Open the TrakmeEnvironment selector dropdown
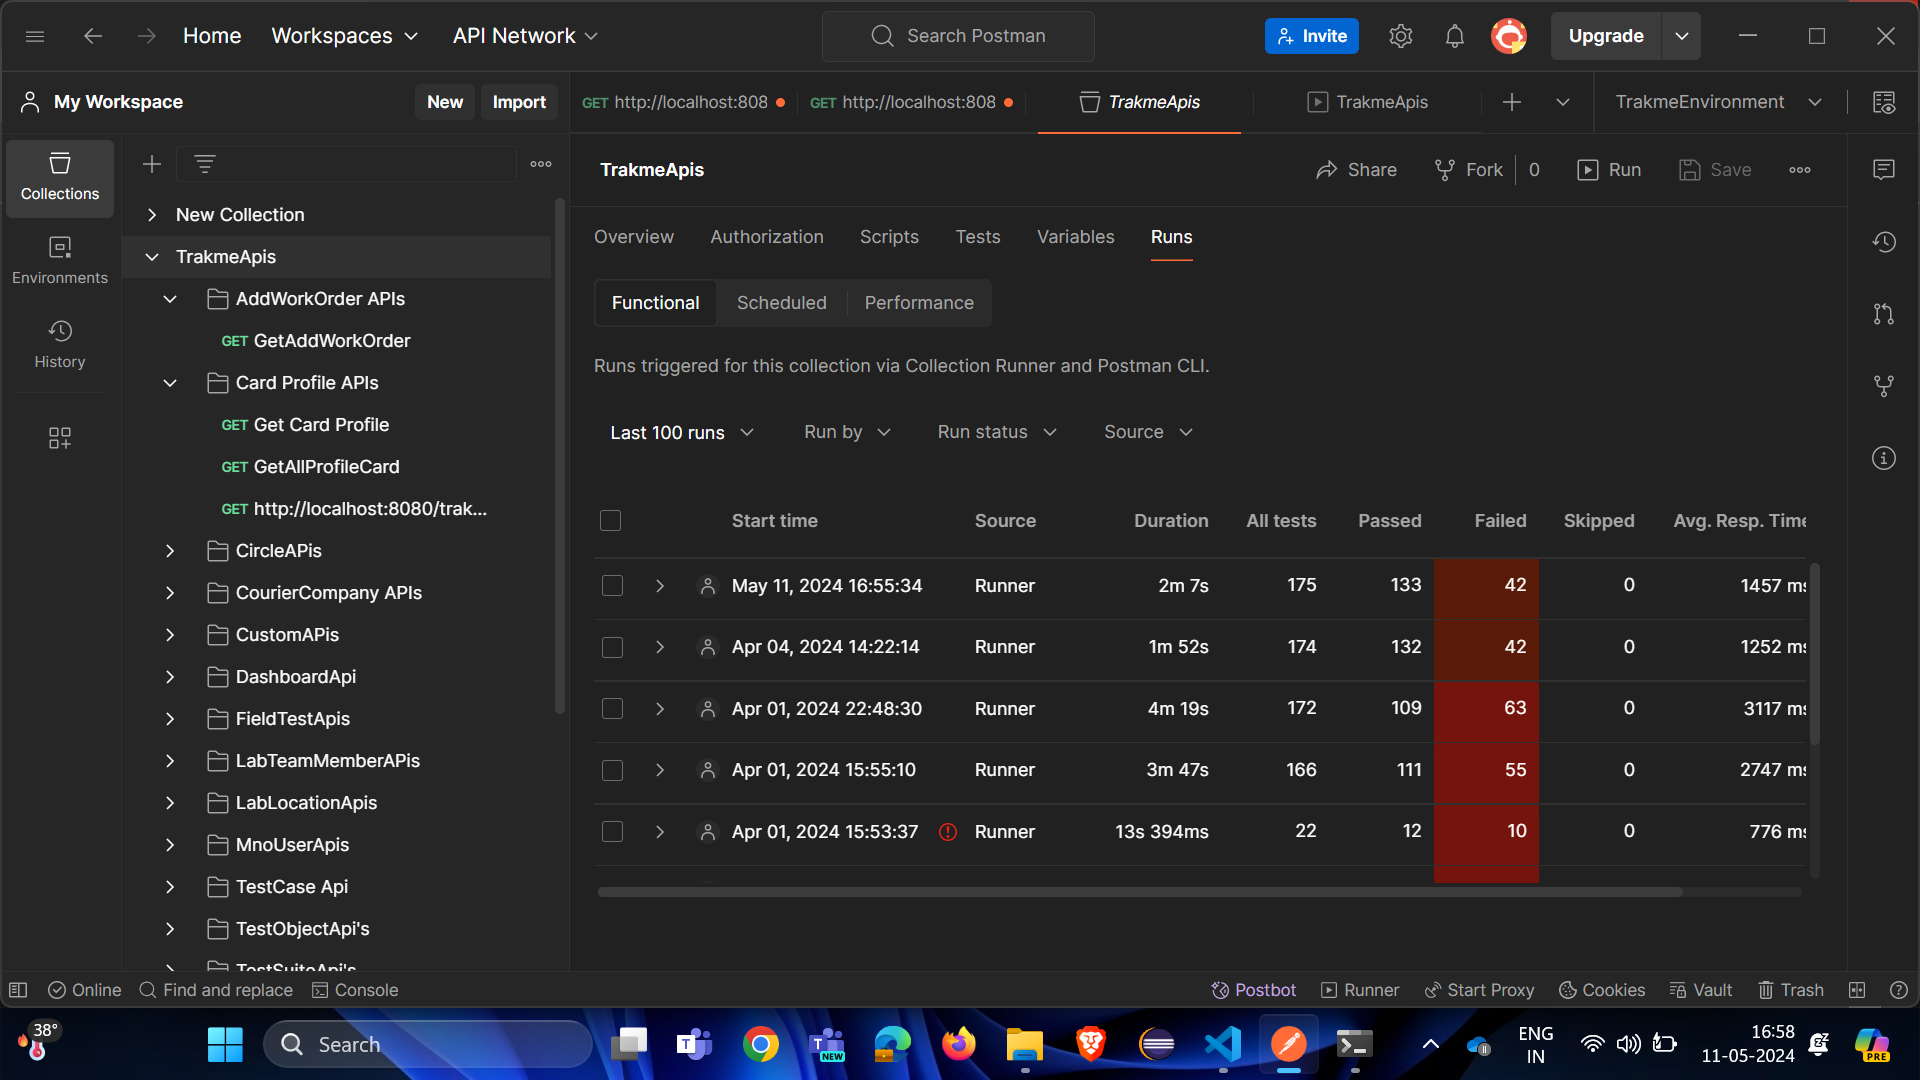The image size is (1920, 1080). pos(1718,102)
